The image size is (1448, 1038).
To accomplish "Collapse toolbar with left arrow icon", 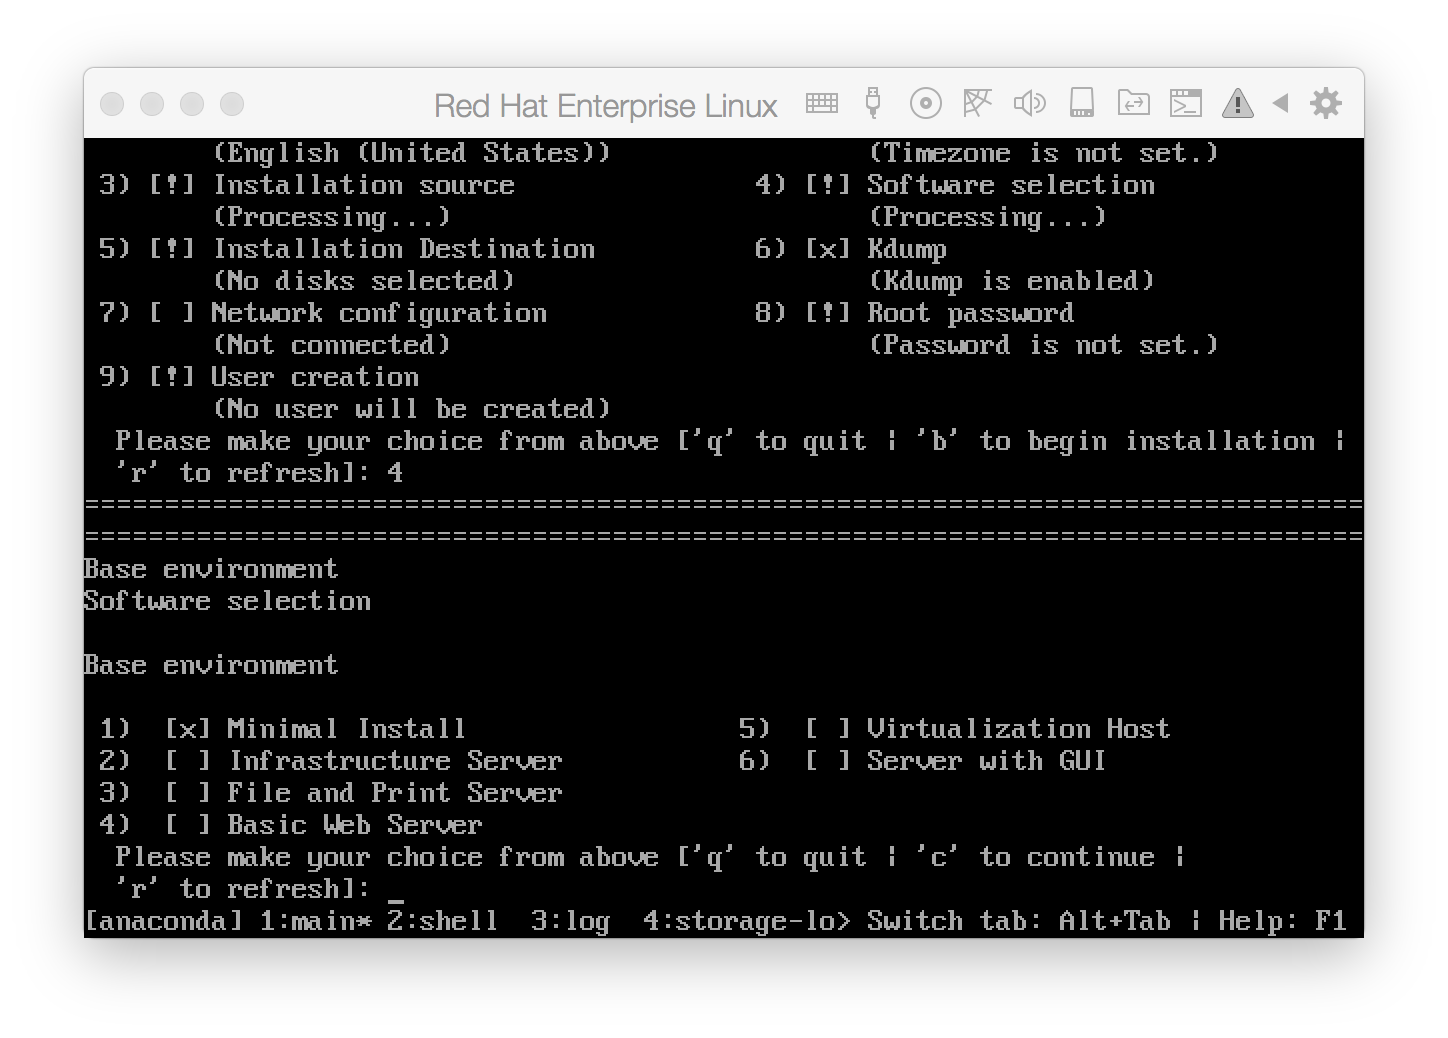I will (1280, 103).
